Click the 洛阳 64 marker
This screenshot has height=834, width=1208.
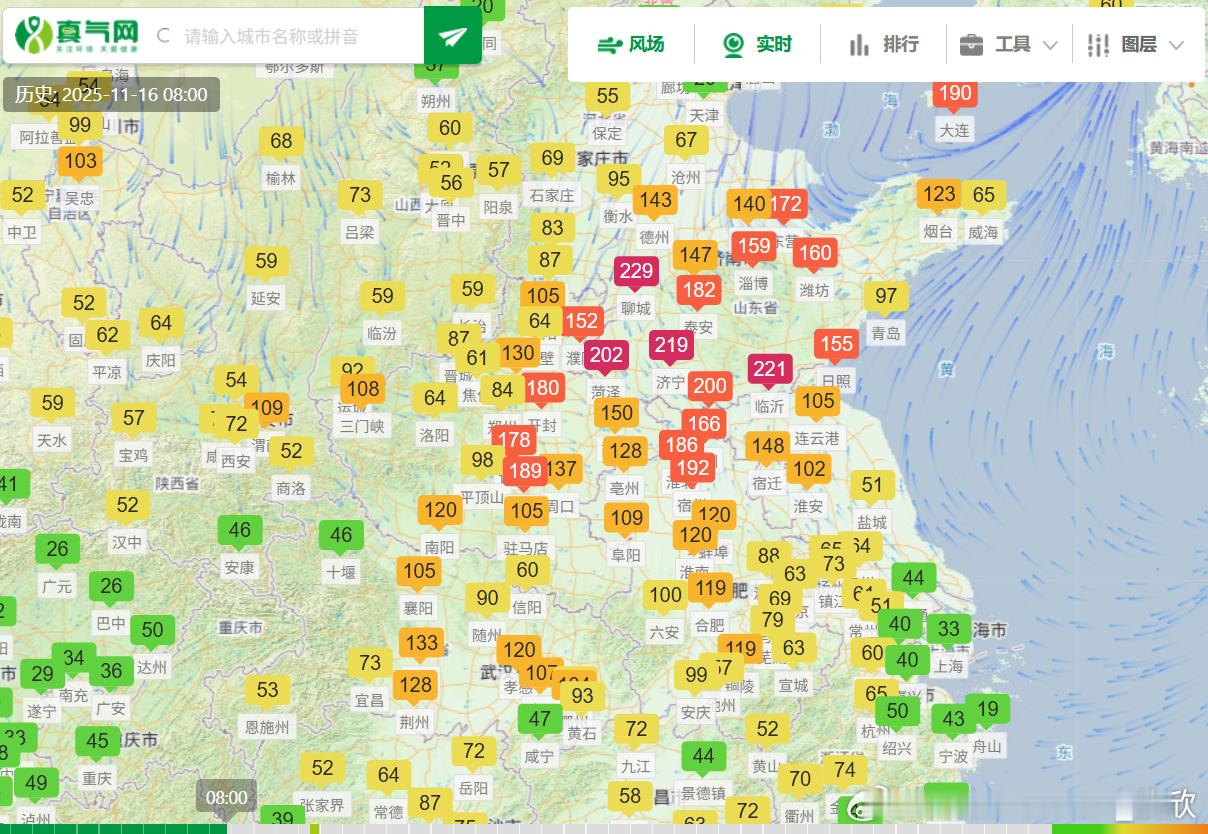click(x=434, y=400)
